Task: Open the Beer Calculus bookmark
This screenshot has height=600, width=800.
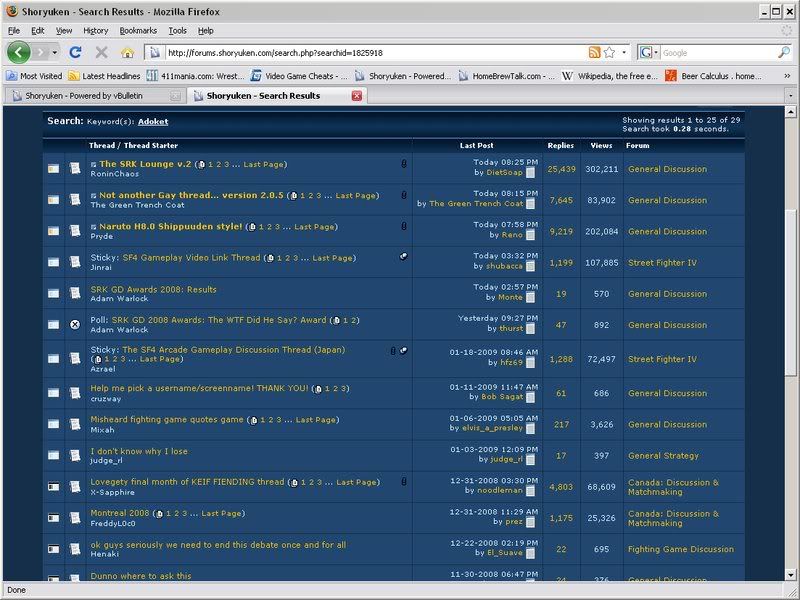Action: point(713,76)
